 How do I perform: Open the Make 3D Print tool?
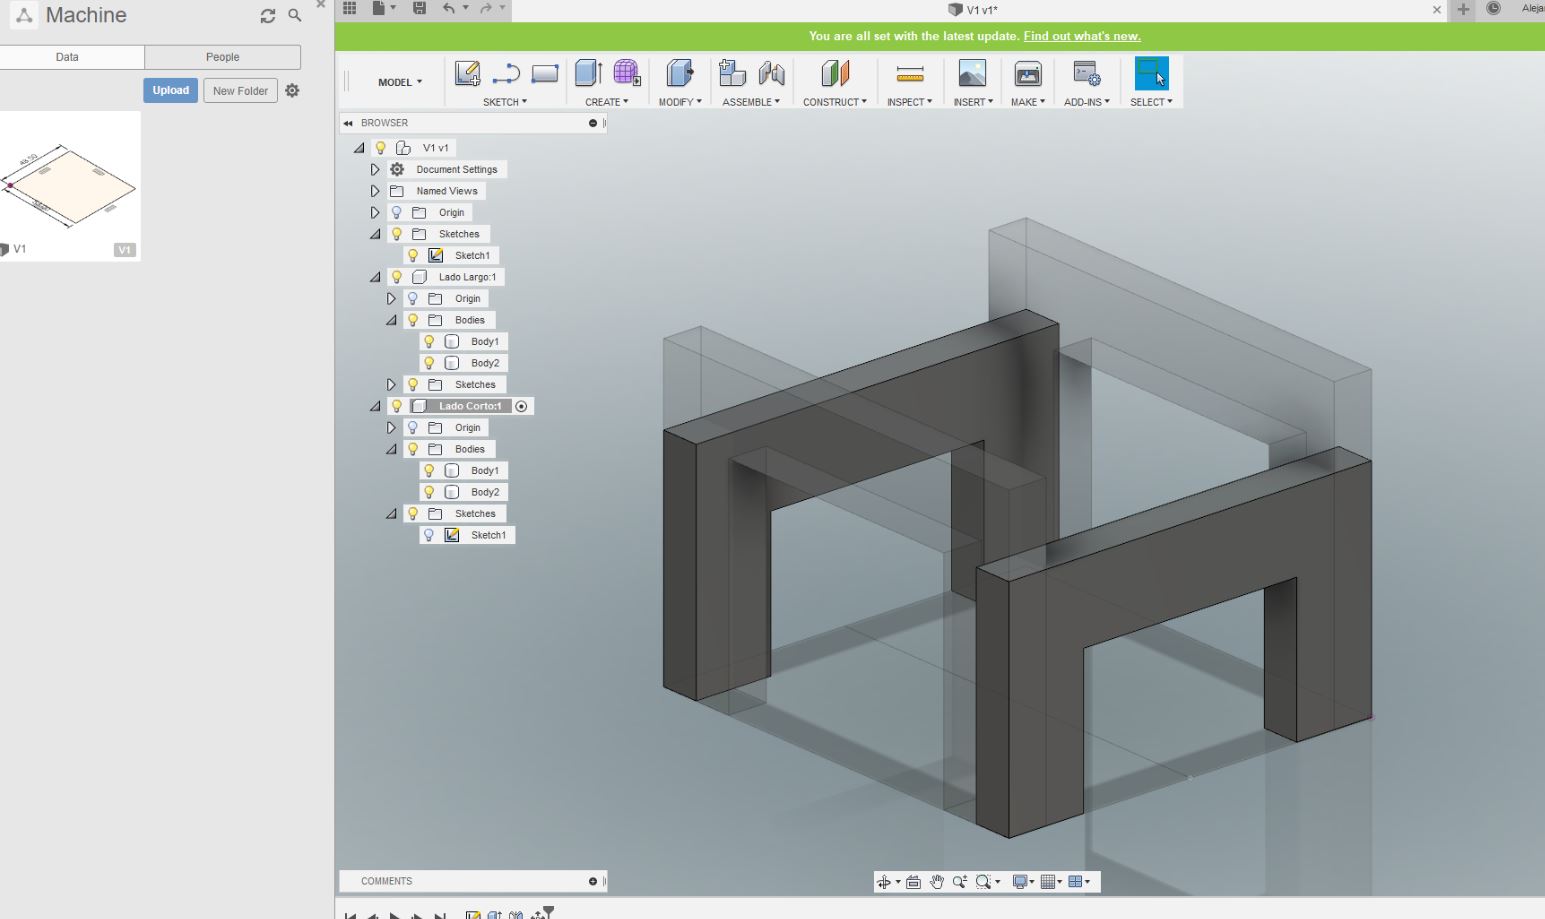[1028, 73]
